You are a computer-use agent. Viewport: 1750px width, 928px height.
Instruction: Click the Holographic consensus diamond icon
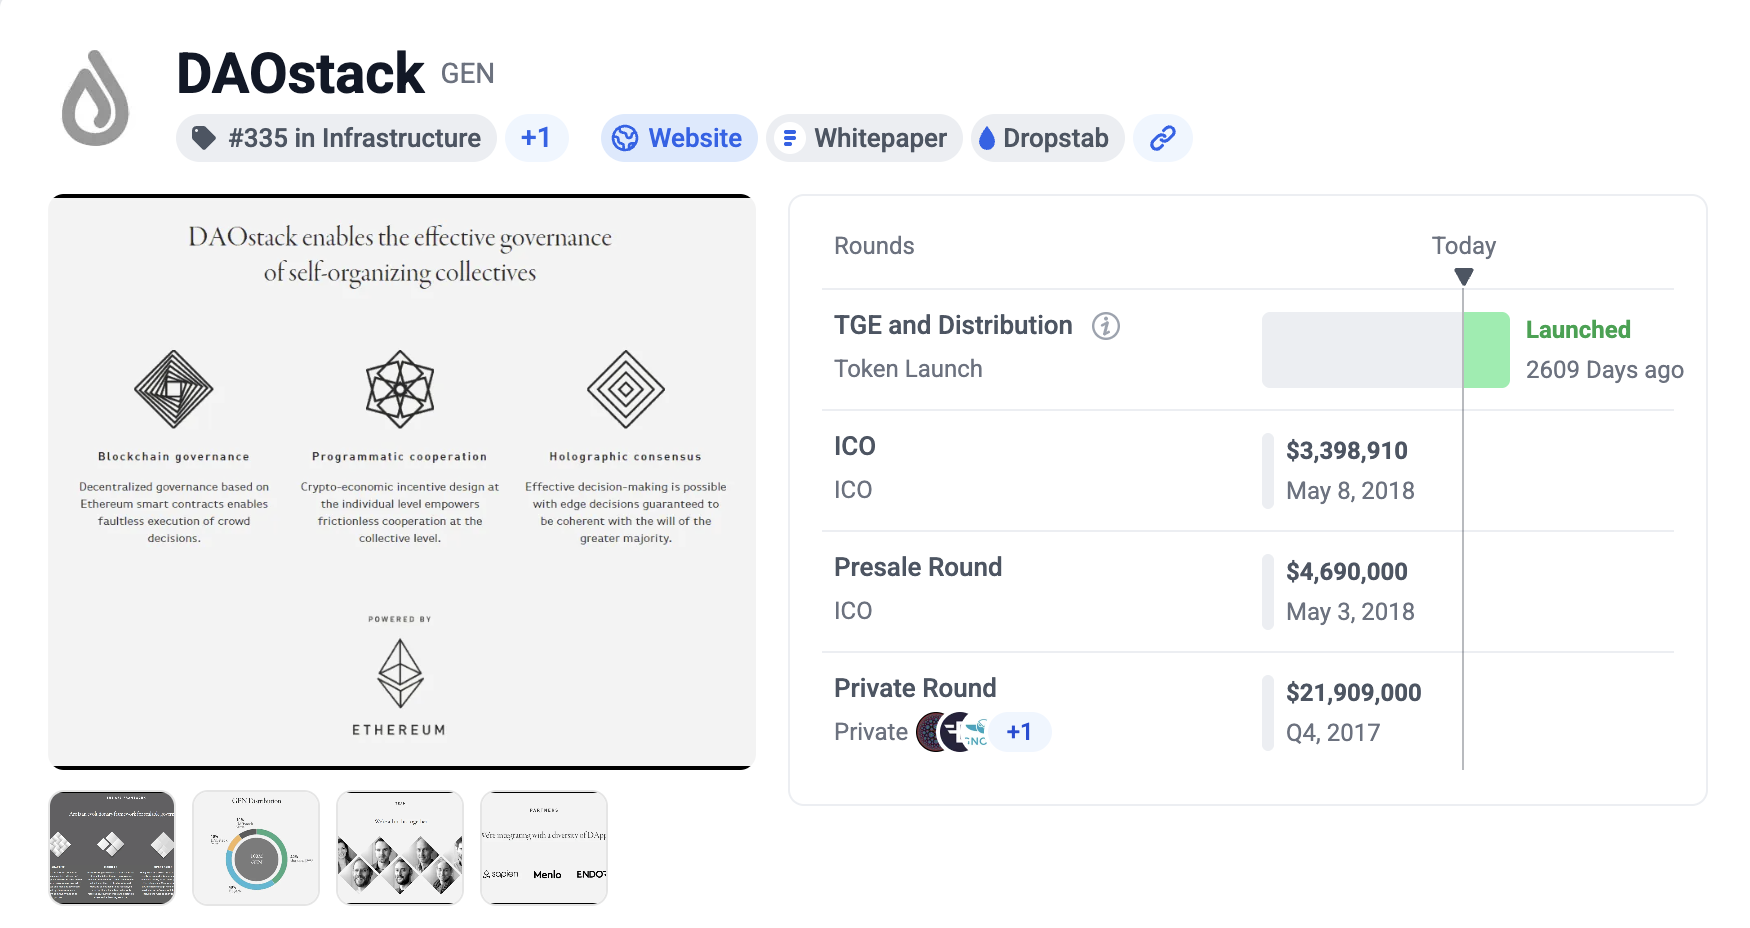click(625, 389)
